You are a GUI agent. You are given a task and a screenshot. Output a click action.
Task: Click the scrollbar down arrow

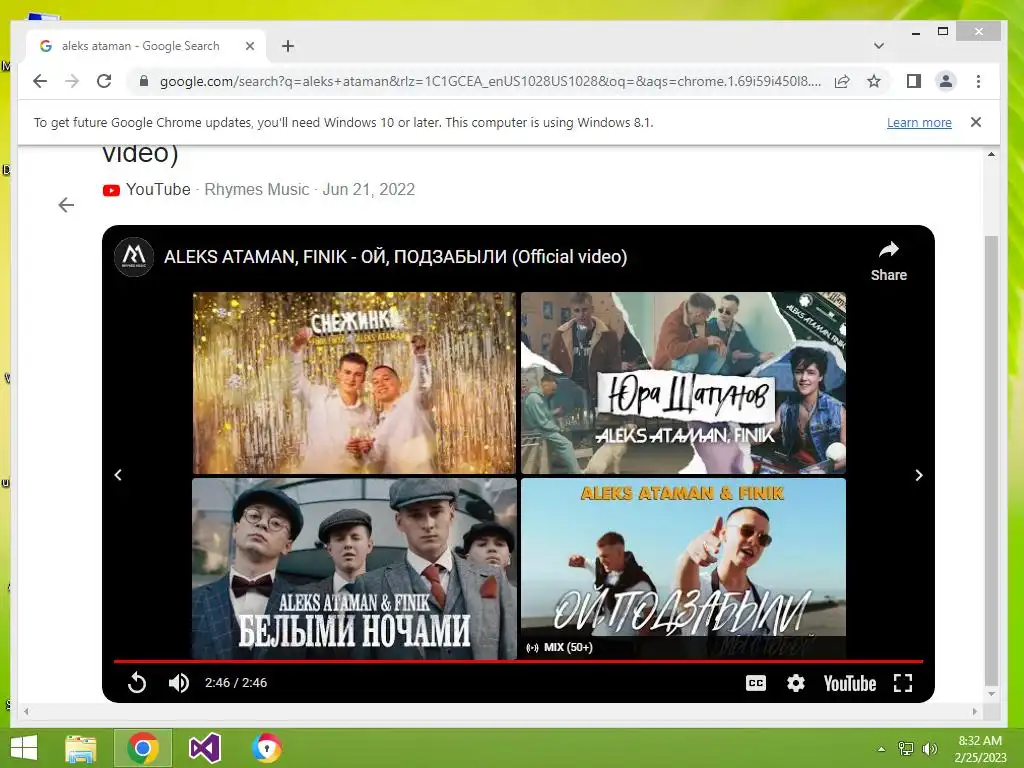[x=991, y=694]
